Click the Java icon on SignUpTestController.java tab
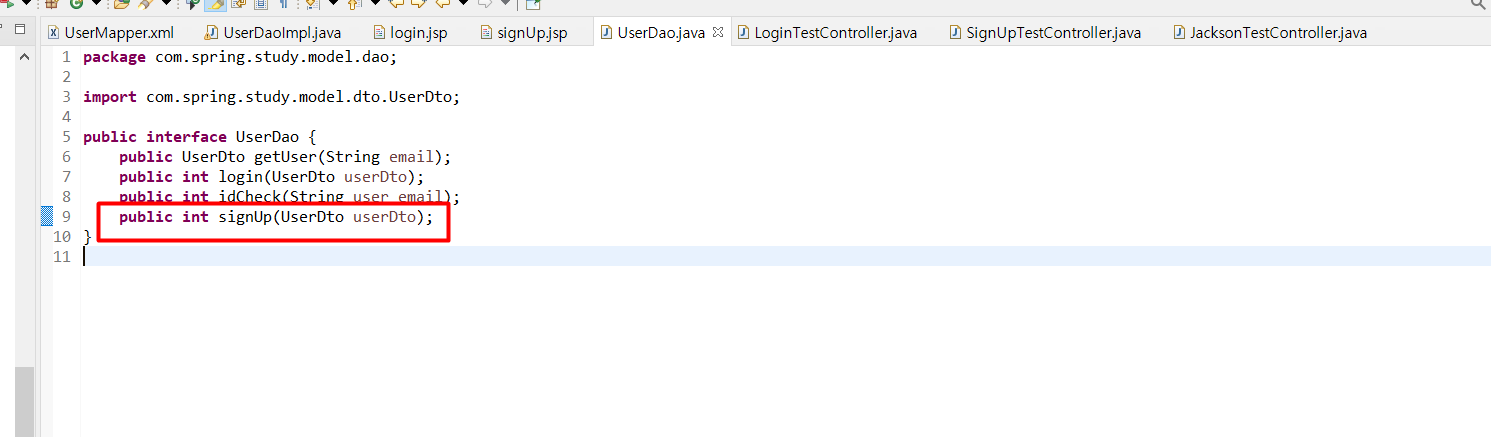Screen dimensions: 1491x437 (956, 33)
